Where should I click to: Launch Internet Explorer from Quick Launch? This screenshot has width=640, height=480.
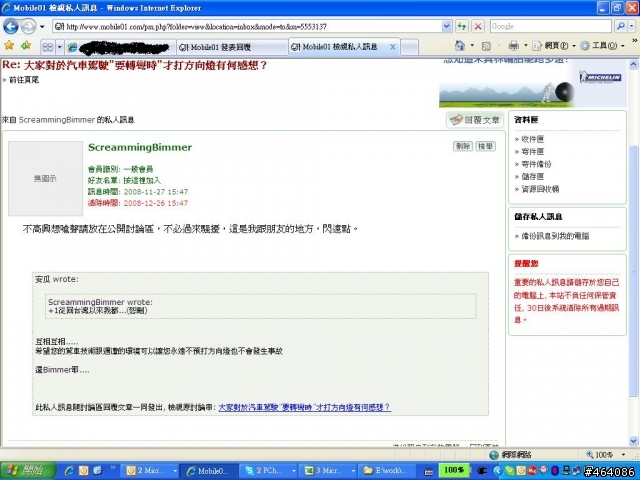pos(69,471)
